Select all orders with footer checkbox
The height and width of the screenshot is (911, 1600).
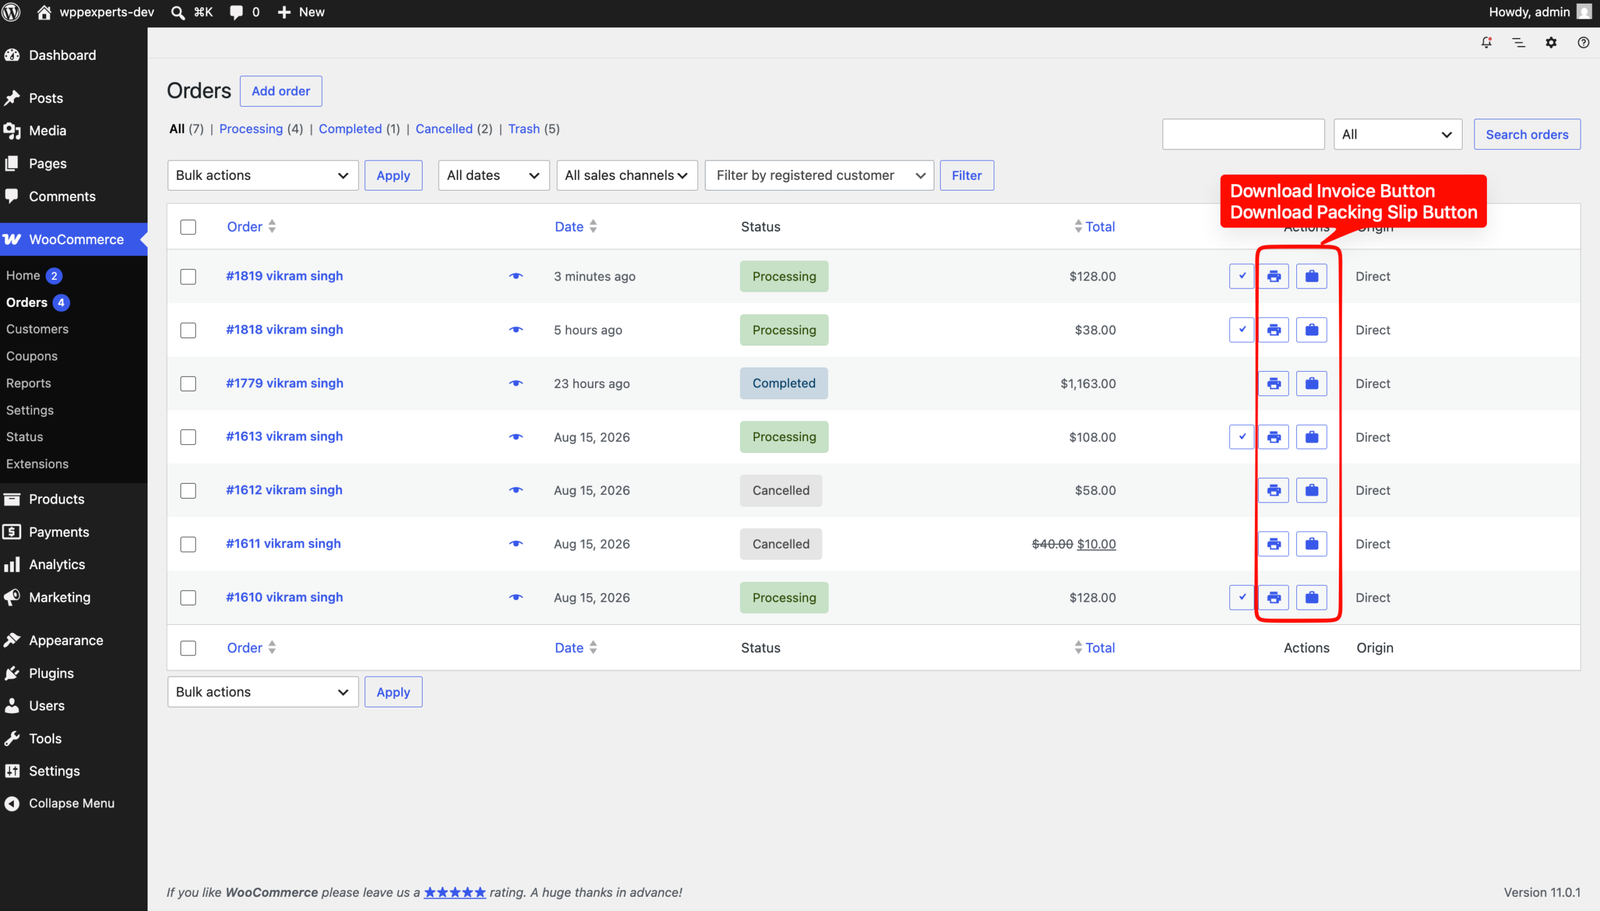(x=188, y=648)
